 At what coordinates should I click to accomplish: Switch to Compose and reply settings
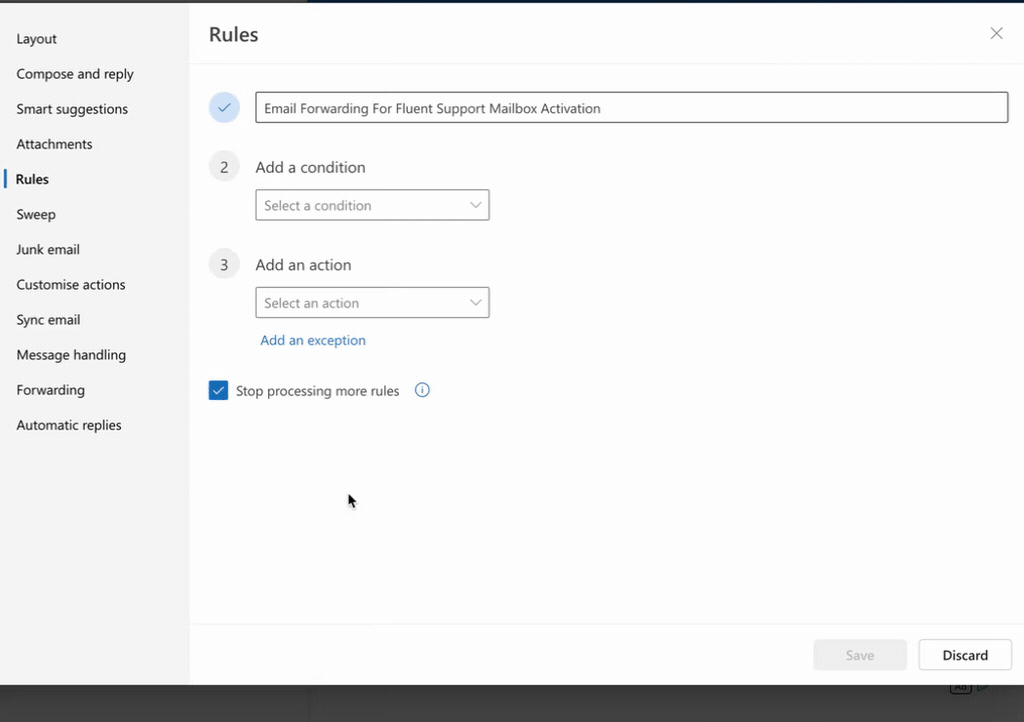74,73
